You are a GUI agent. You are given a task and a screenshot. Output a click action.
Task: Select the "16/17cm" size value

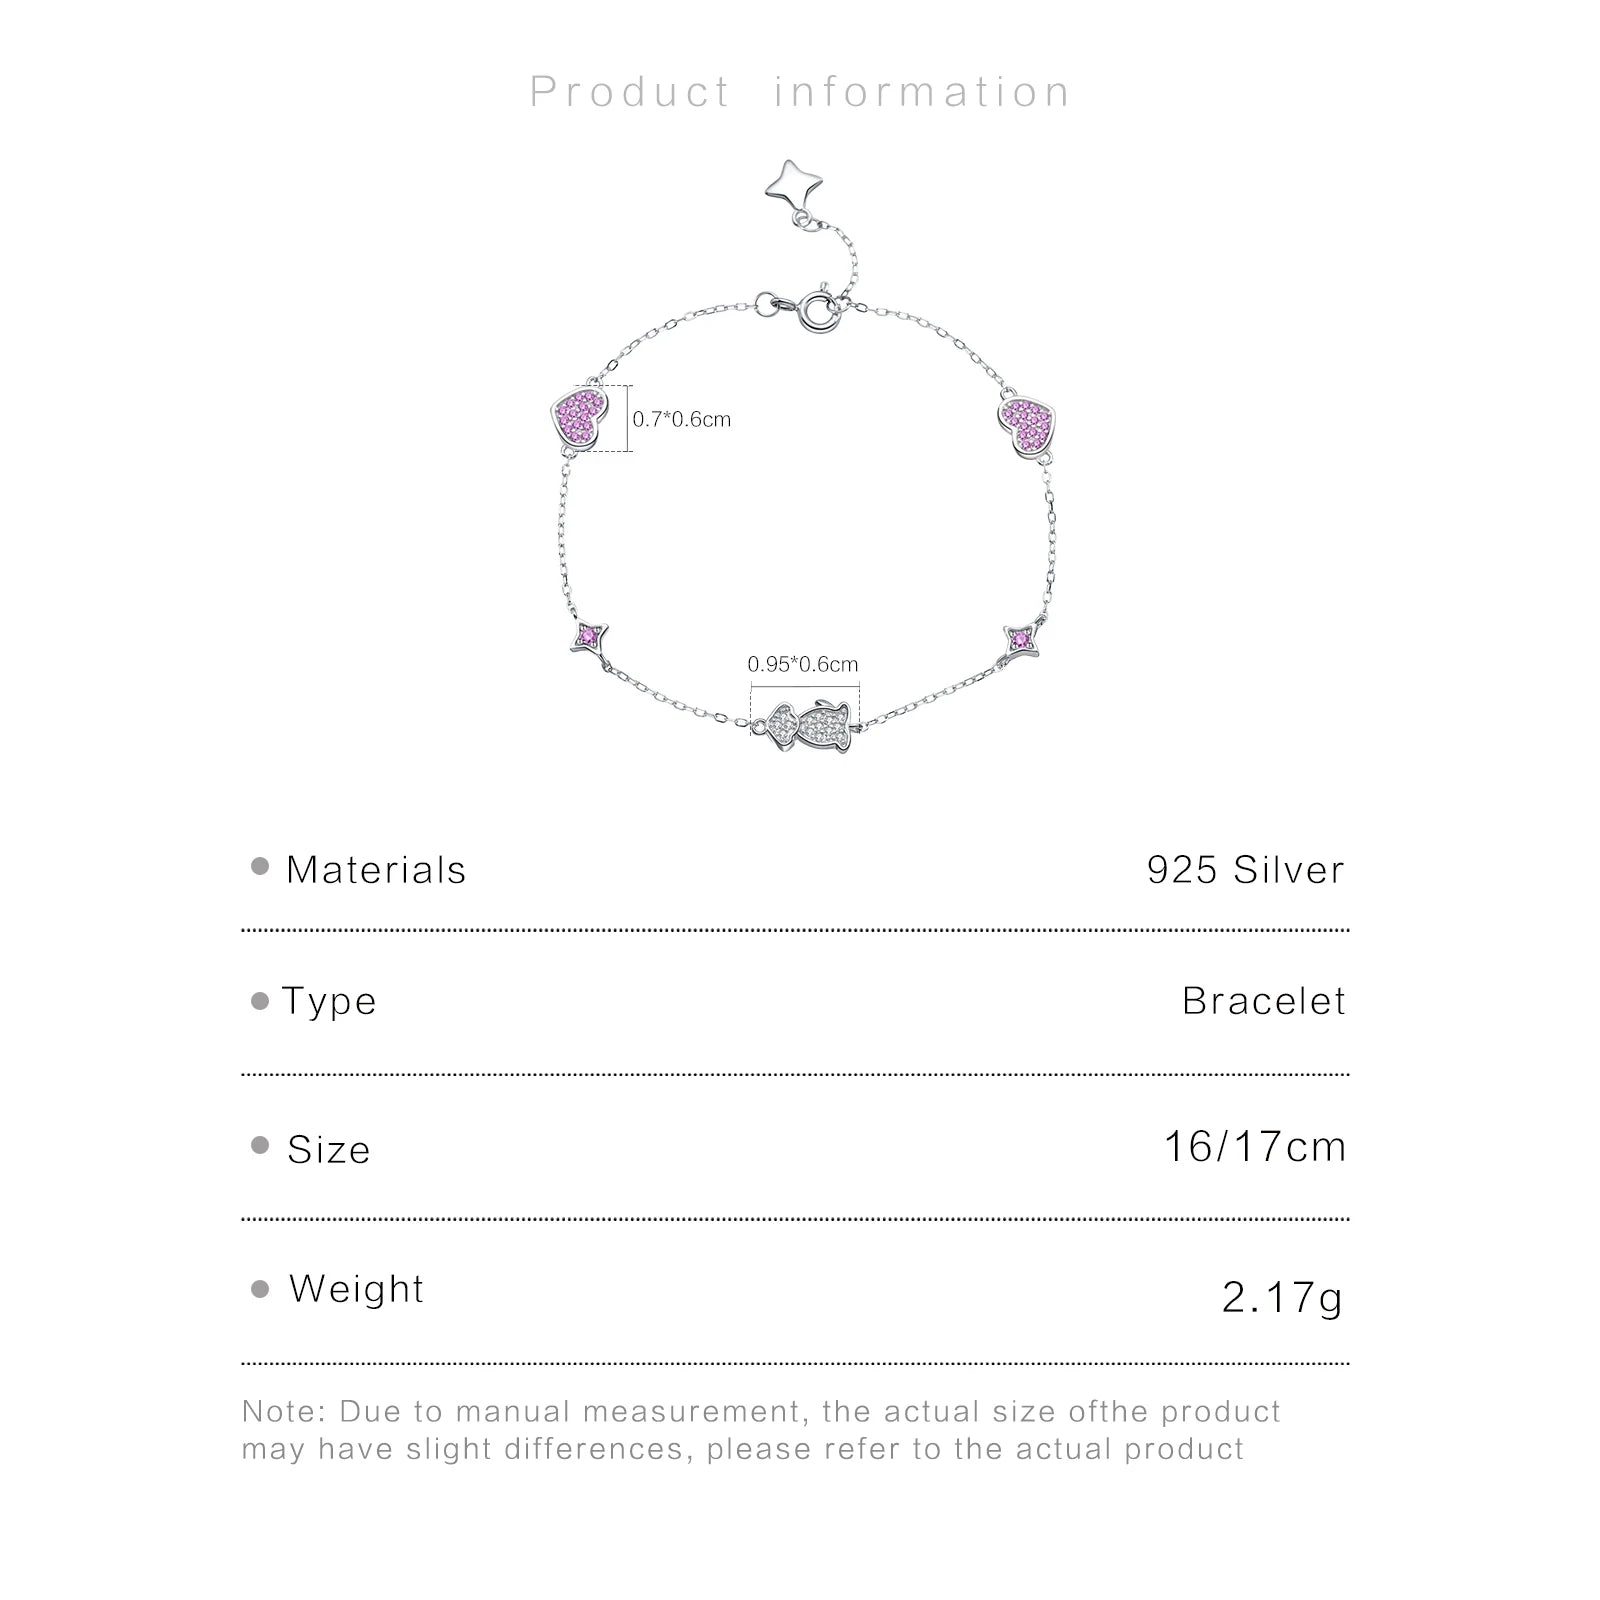pyautogui.click(x=1255, y=1147)
